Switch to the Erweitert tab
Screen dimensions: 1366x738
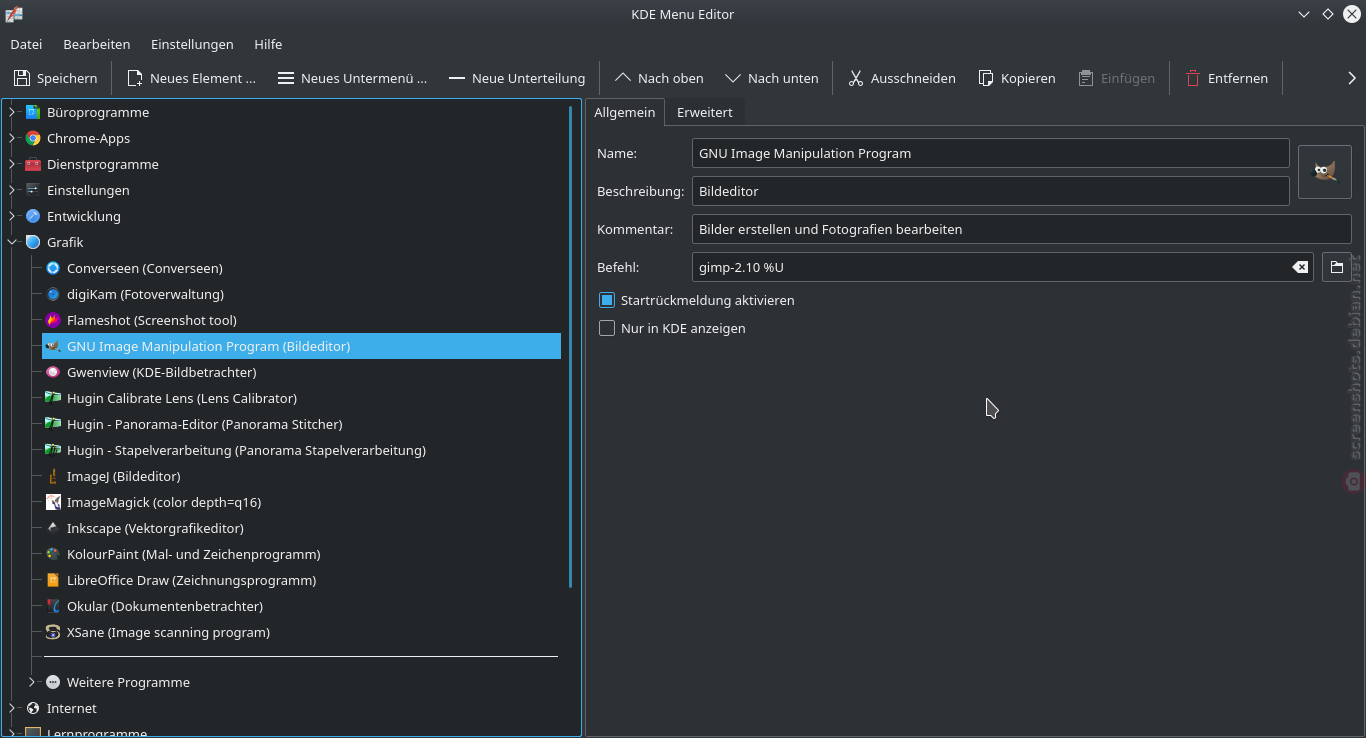click(705, 112)
